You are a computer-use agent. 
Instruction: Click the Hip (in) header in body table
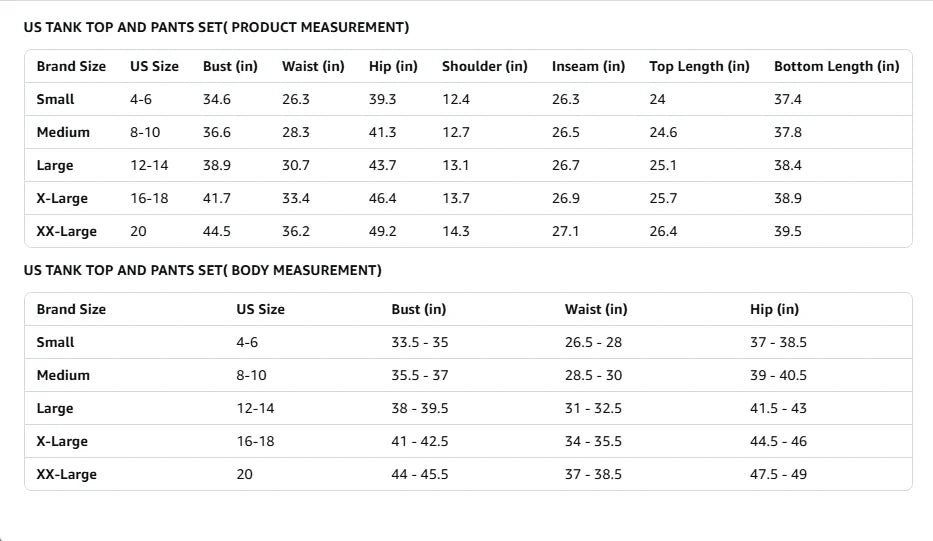[x=774, y=309]
